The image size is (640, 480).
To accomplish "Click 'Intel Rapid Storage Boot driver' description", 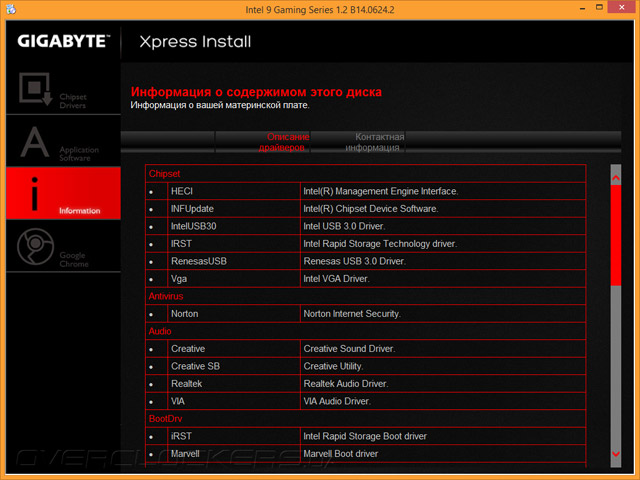I will pos(365,436).
